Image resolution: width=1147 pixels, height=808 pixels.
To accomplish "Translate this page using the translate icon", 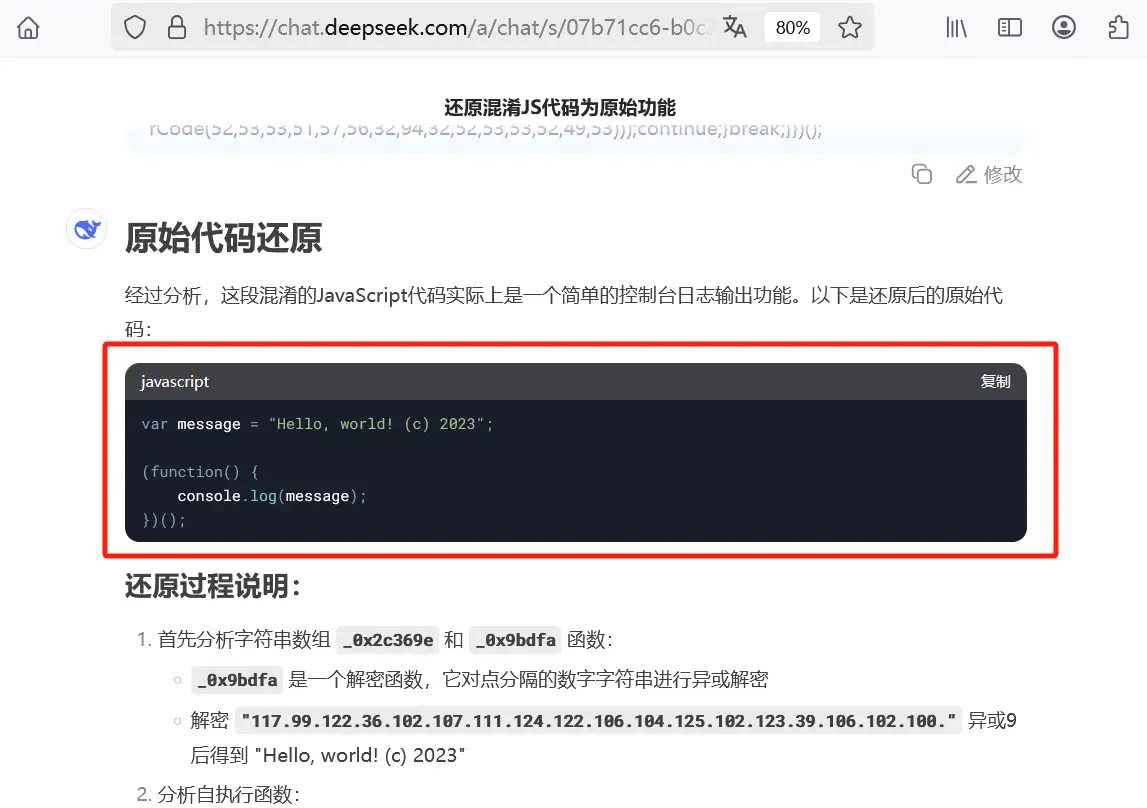I will tap(734, 28).
